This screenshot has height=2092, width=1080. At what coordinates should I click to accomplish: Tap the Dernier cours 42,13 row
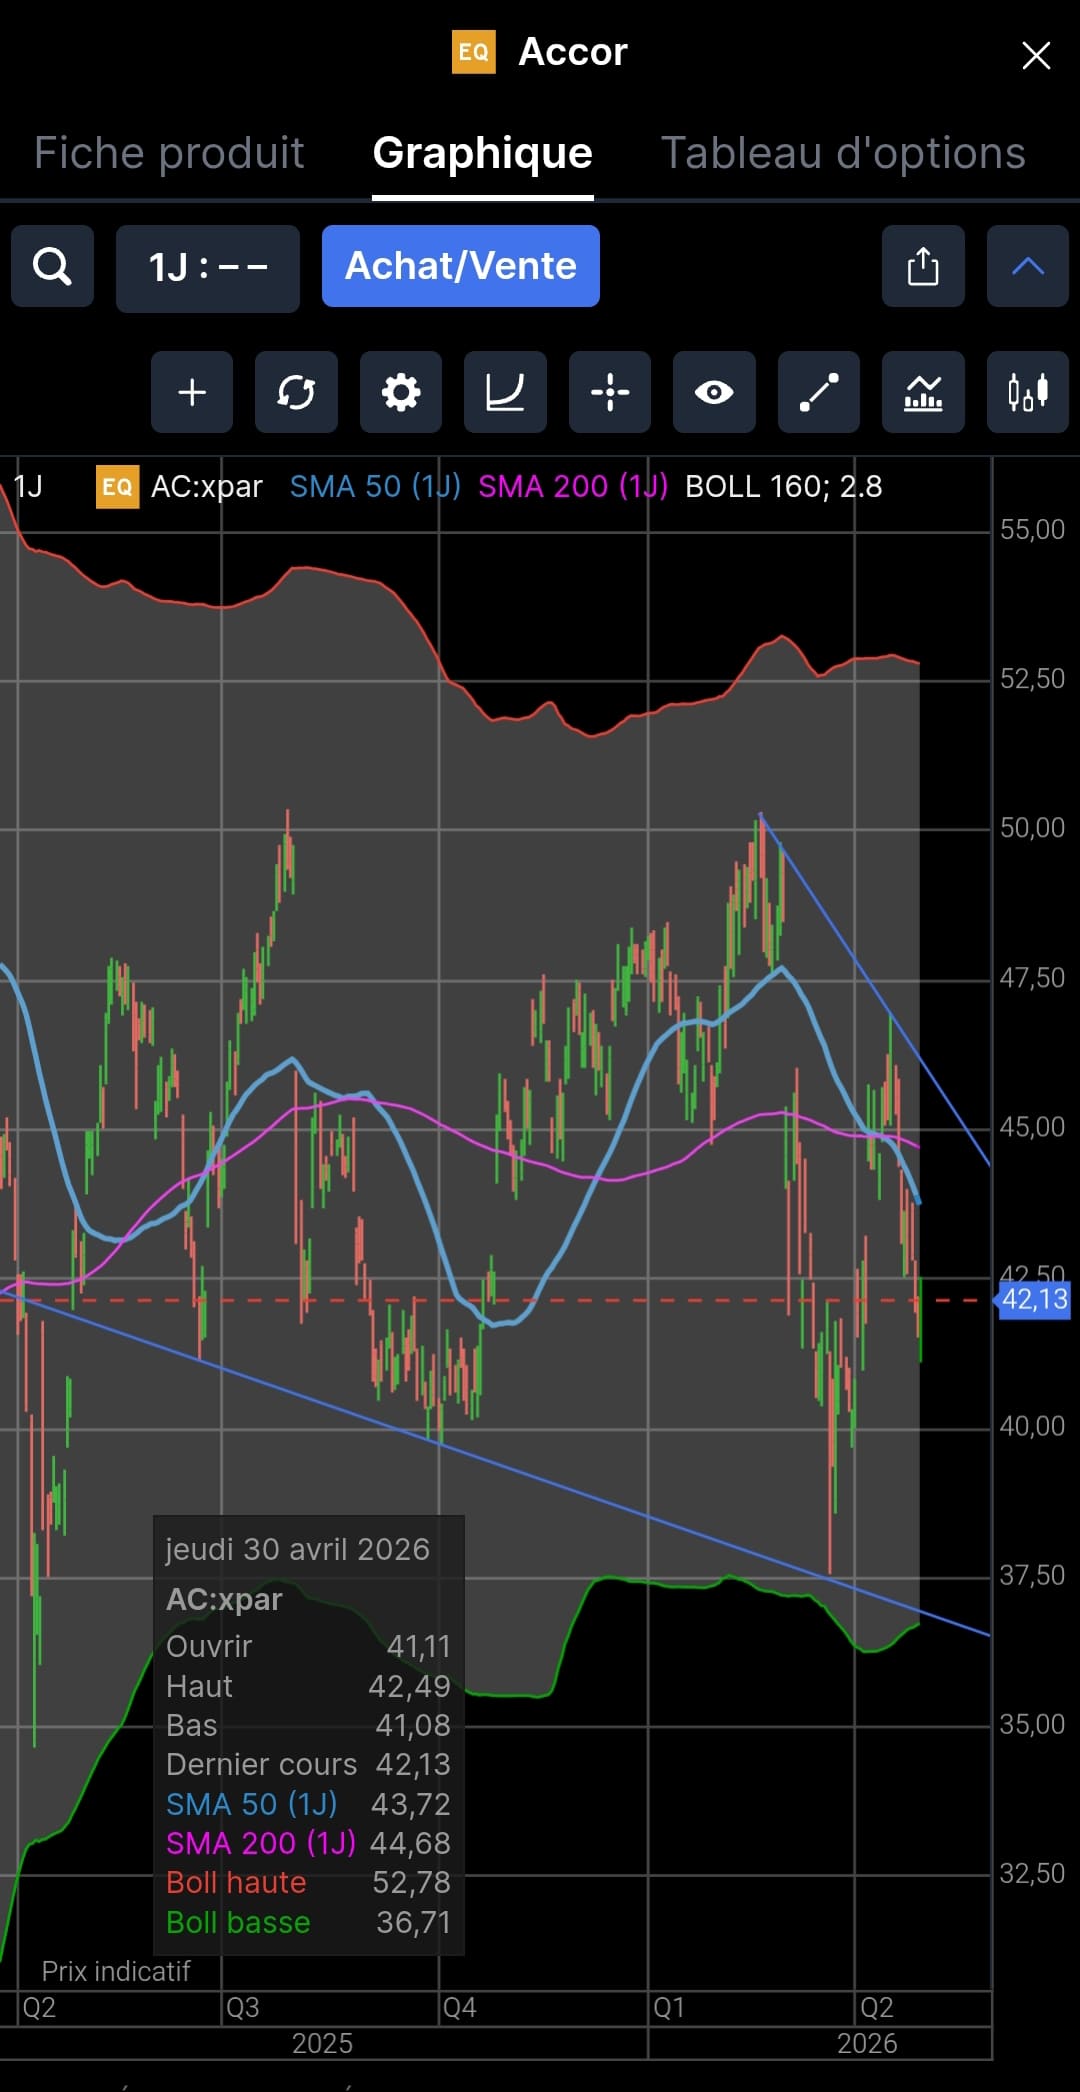coord(308,1764)
